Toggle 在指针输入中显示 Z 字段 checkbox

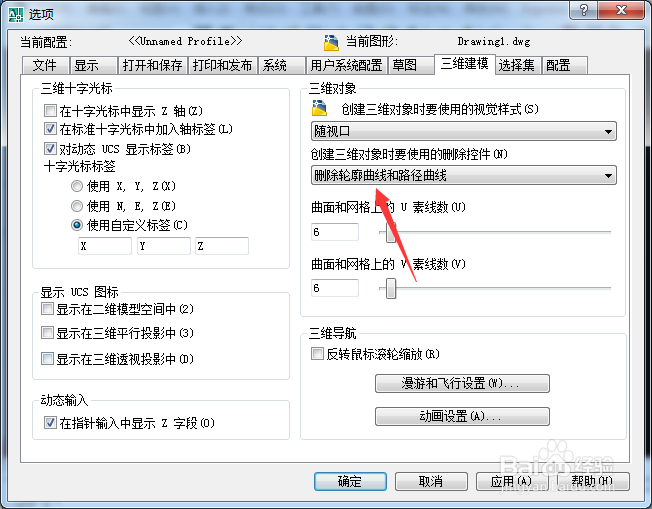point(50,423)
